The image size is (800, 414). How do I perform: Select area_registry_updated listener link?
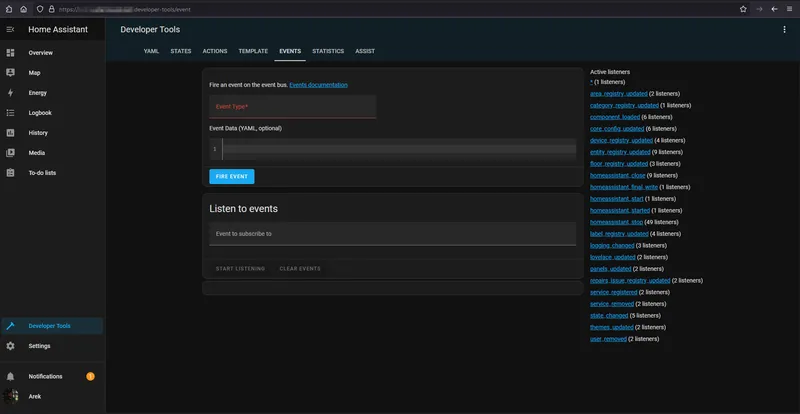(x=619, y=94)
